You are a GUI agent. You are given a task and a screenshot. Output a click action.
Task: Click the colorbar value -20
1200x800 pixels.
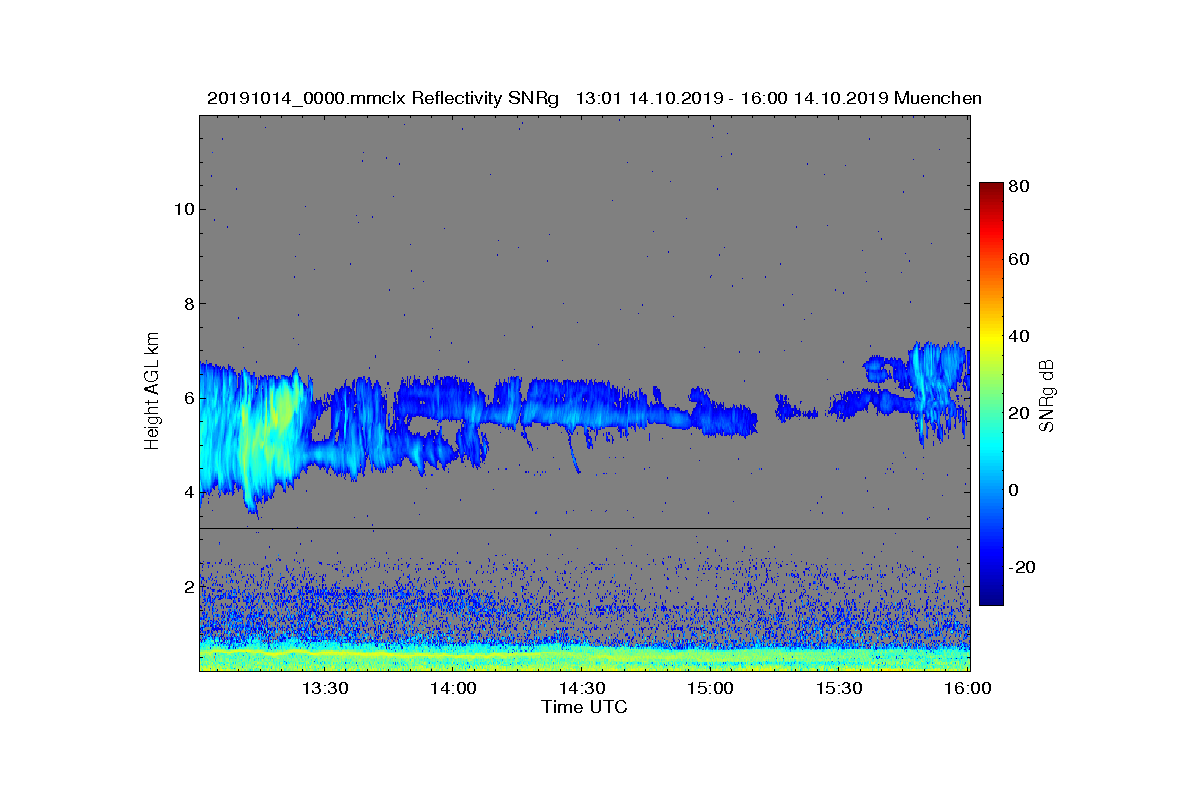[x=1022, y=567]
